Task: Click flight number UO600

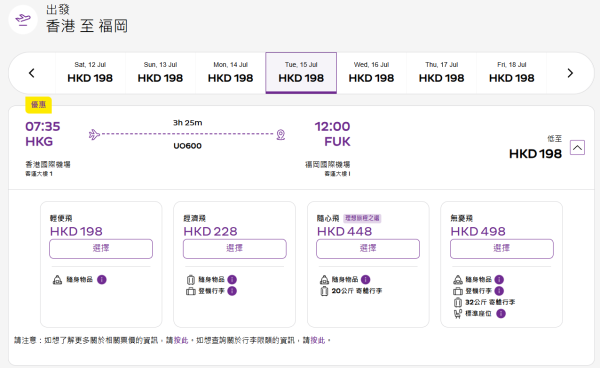Action: click(x=188, y=146)
